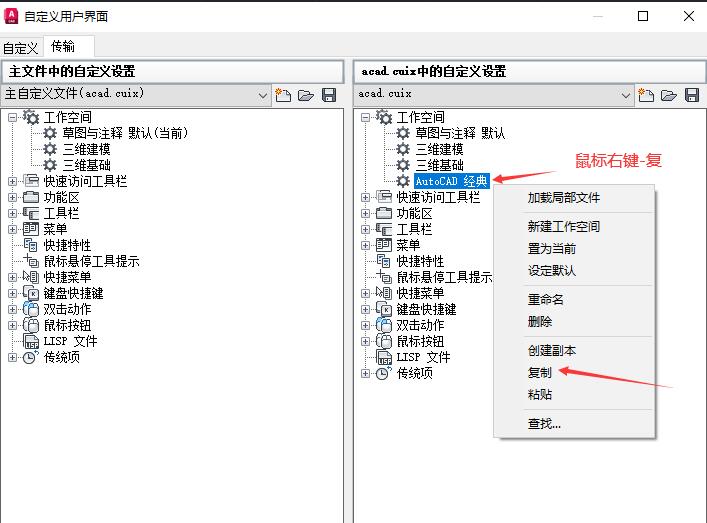Click 双击动作 mouse icon in left tree
Image resolution: width=707 pixels, height=523 pixels.
[x=31, y=309]
